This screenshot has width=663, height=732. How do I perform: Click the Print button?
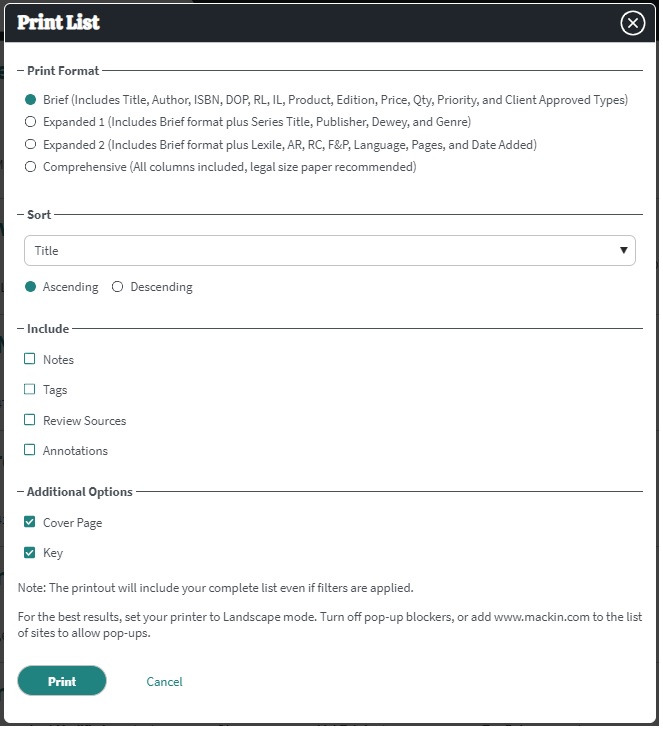(x=62, y=681)
